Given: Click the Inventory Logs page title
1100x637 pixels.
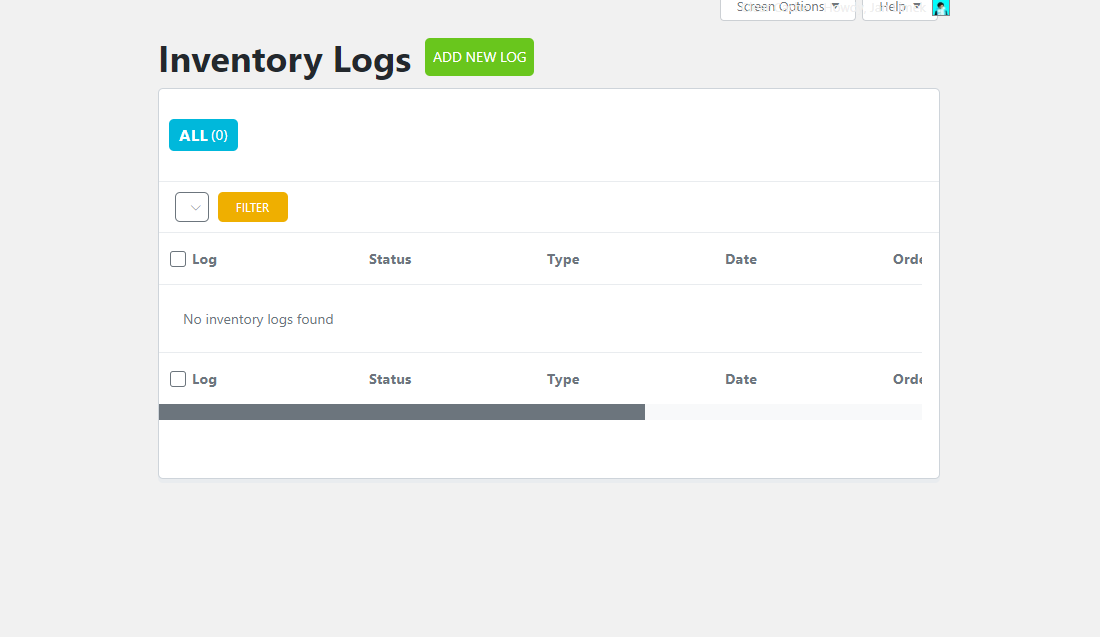Looking at the screenshot, I should [285, 59].
